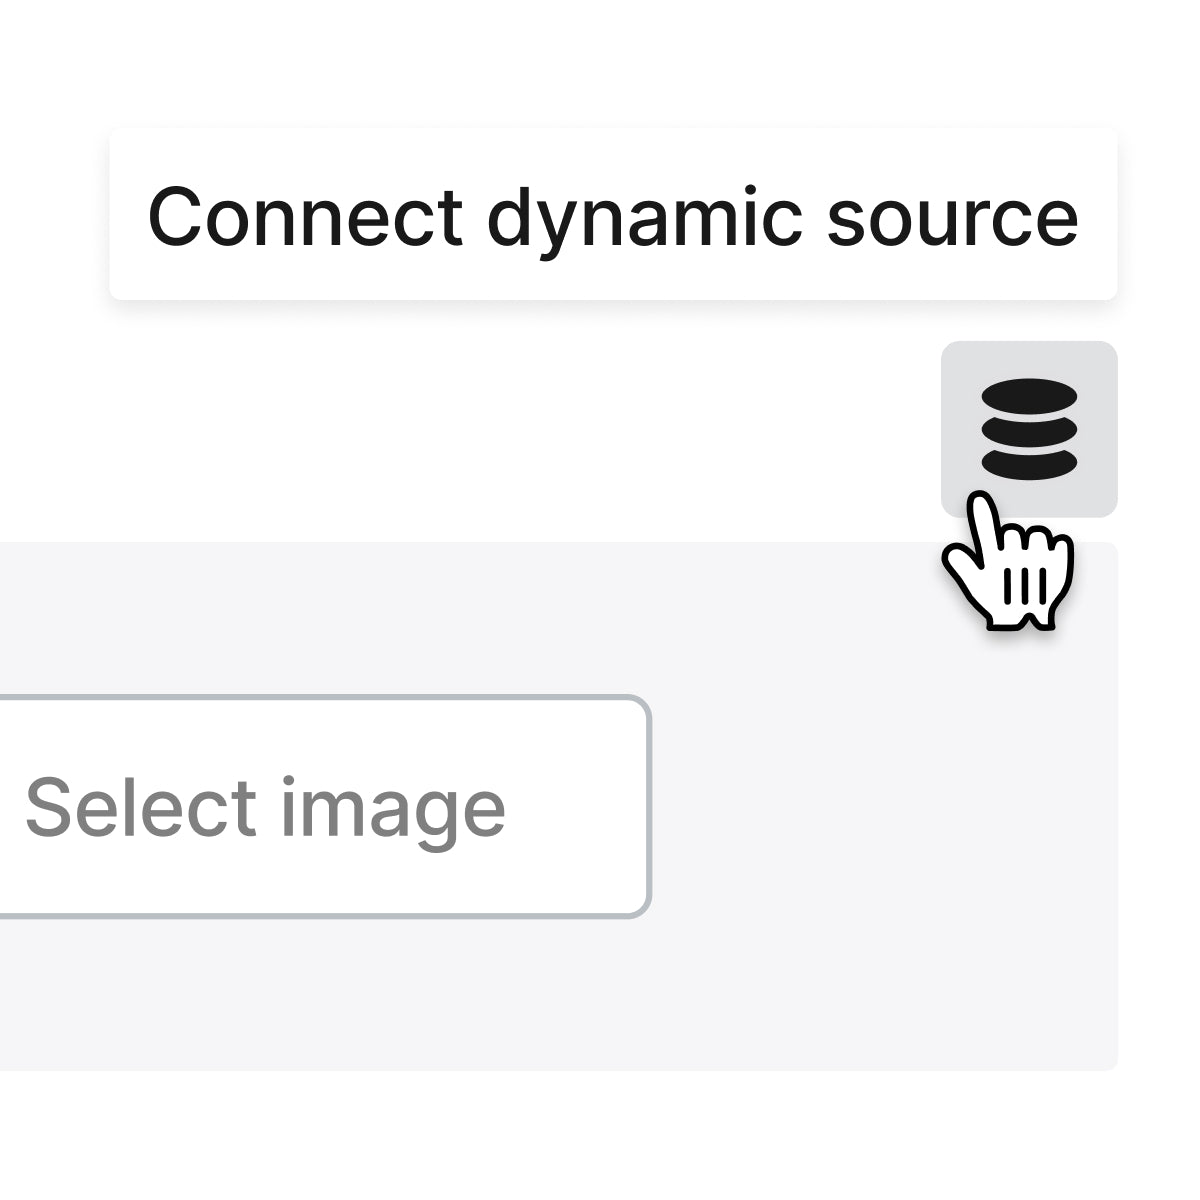Click empty gray panel right of Select image
The height and width of the screenshot is (1200, 1200).
(880, 807)
